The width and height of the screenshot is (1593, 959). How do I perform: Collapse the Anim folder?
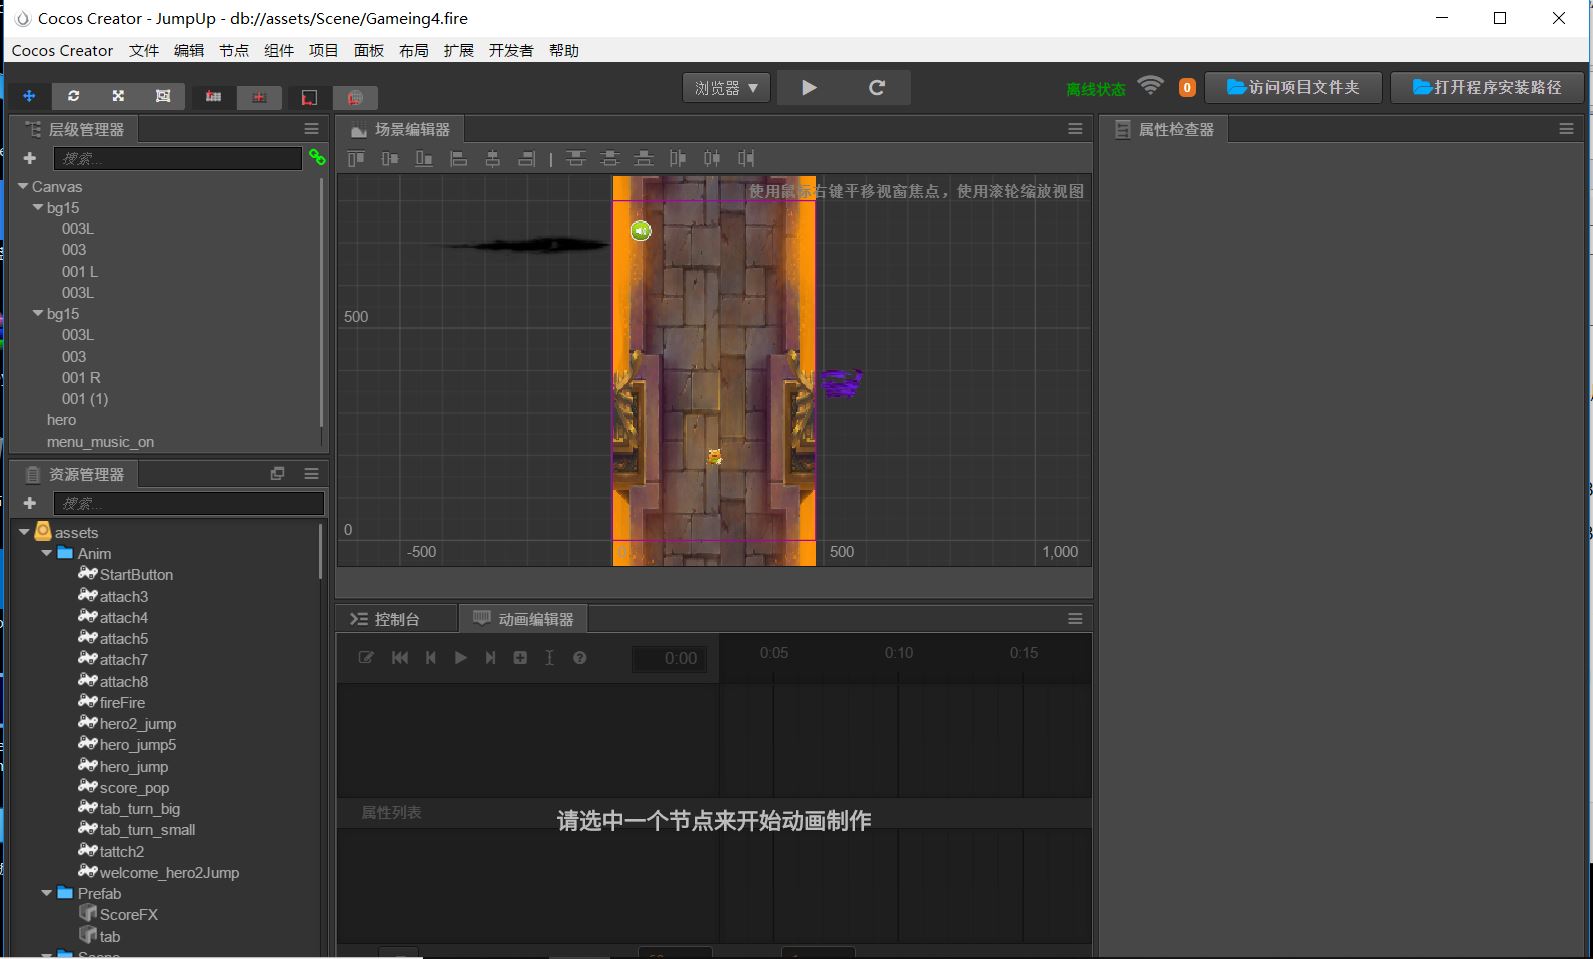click(46, 553)
